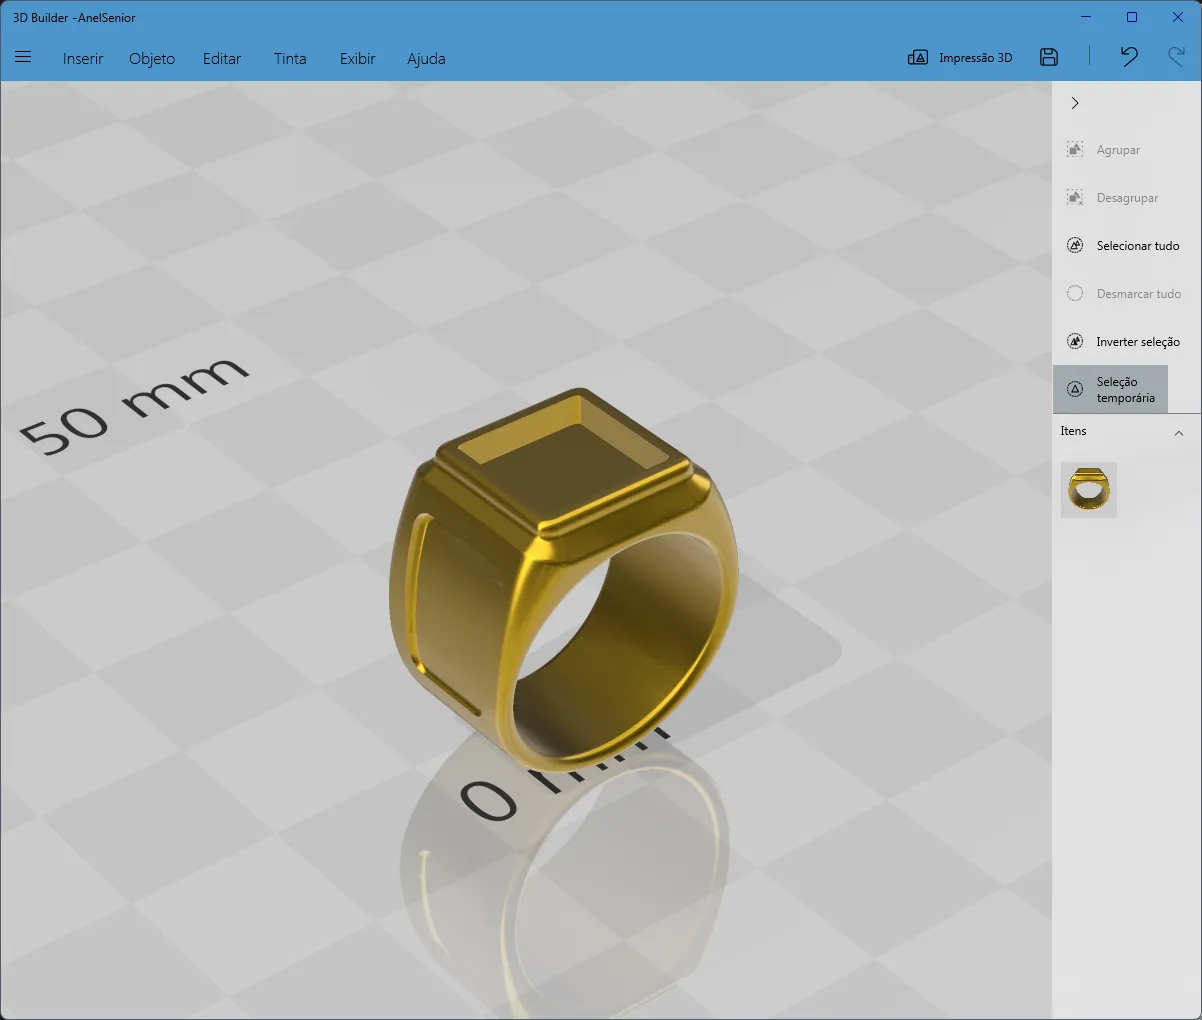
Task: Click the Desagrupar label
Action: (x=1127, y=198)
